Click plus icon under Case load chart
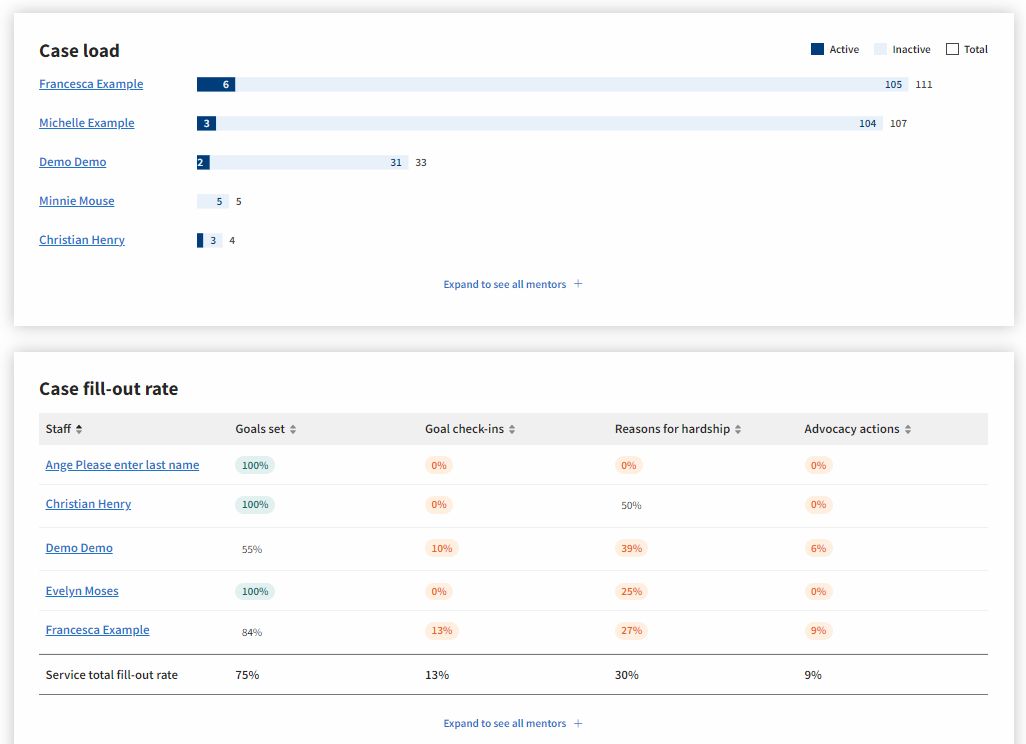 point(578,284)
